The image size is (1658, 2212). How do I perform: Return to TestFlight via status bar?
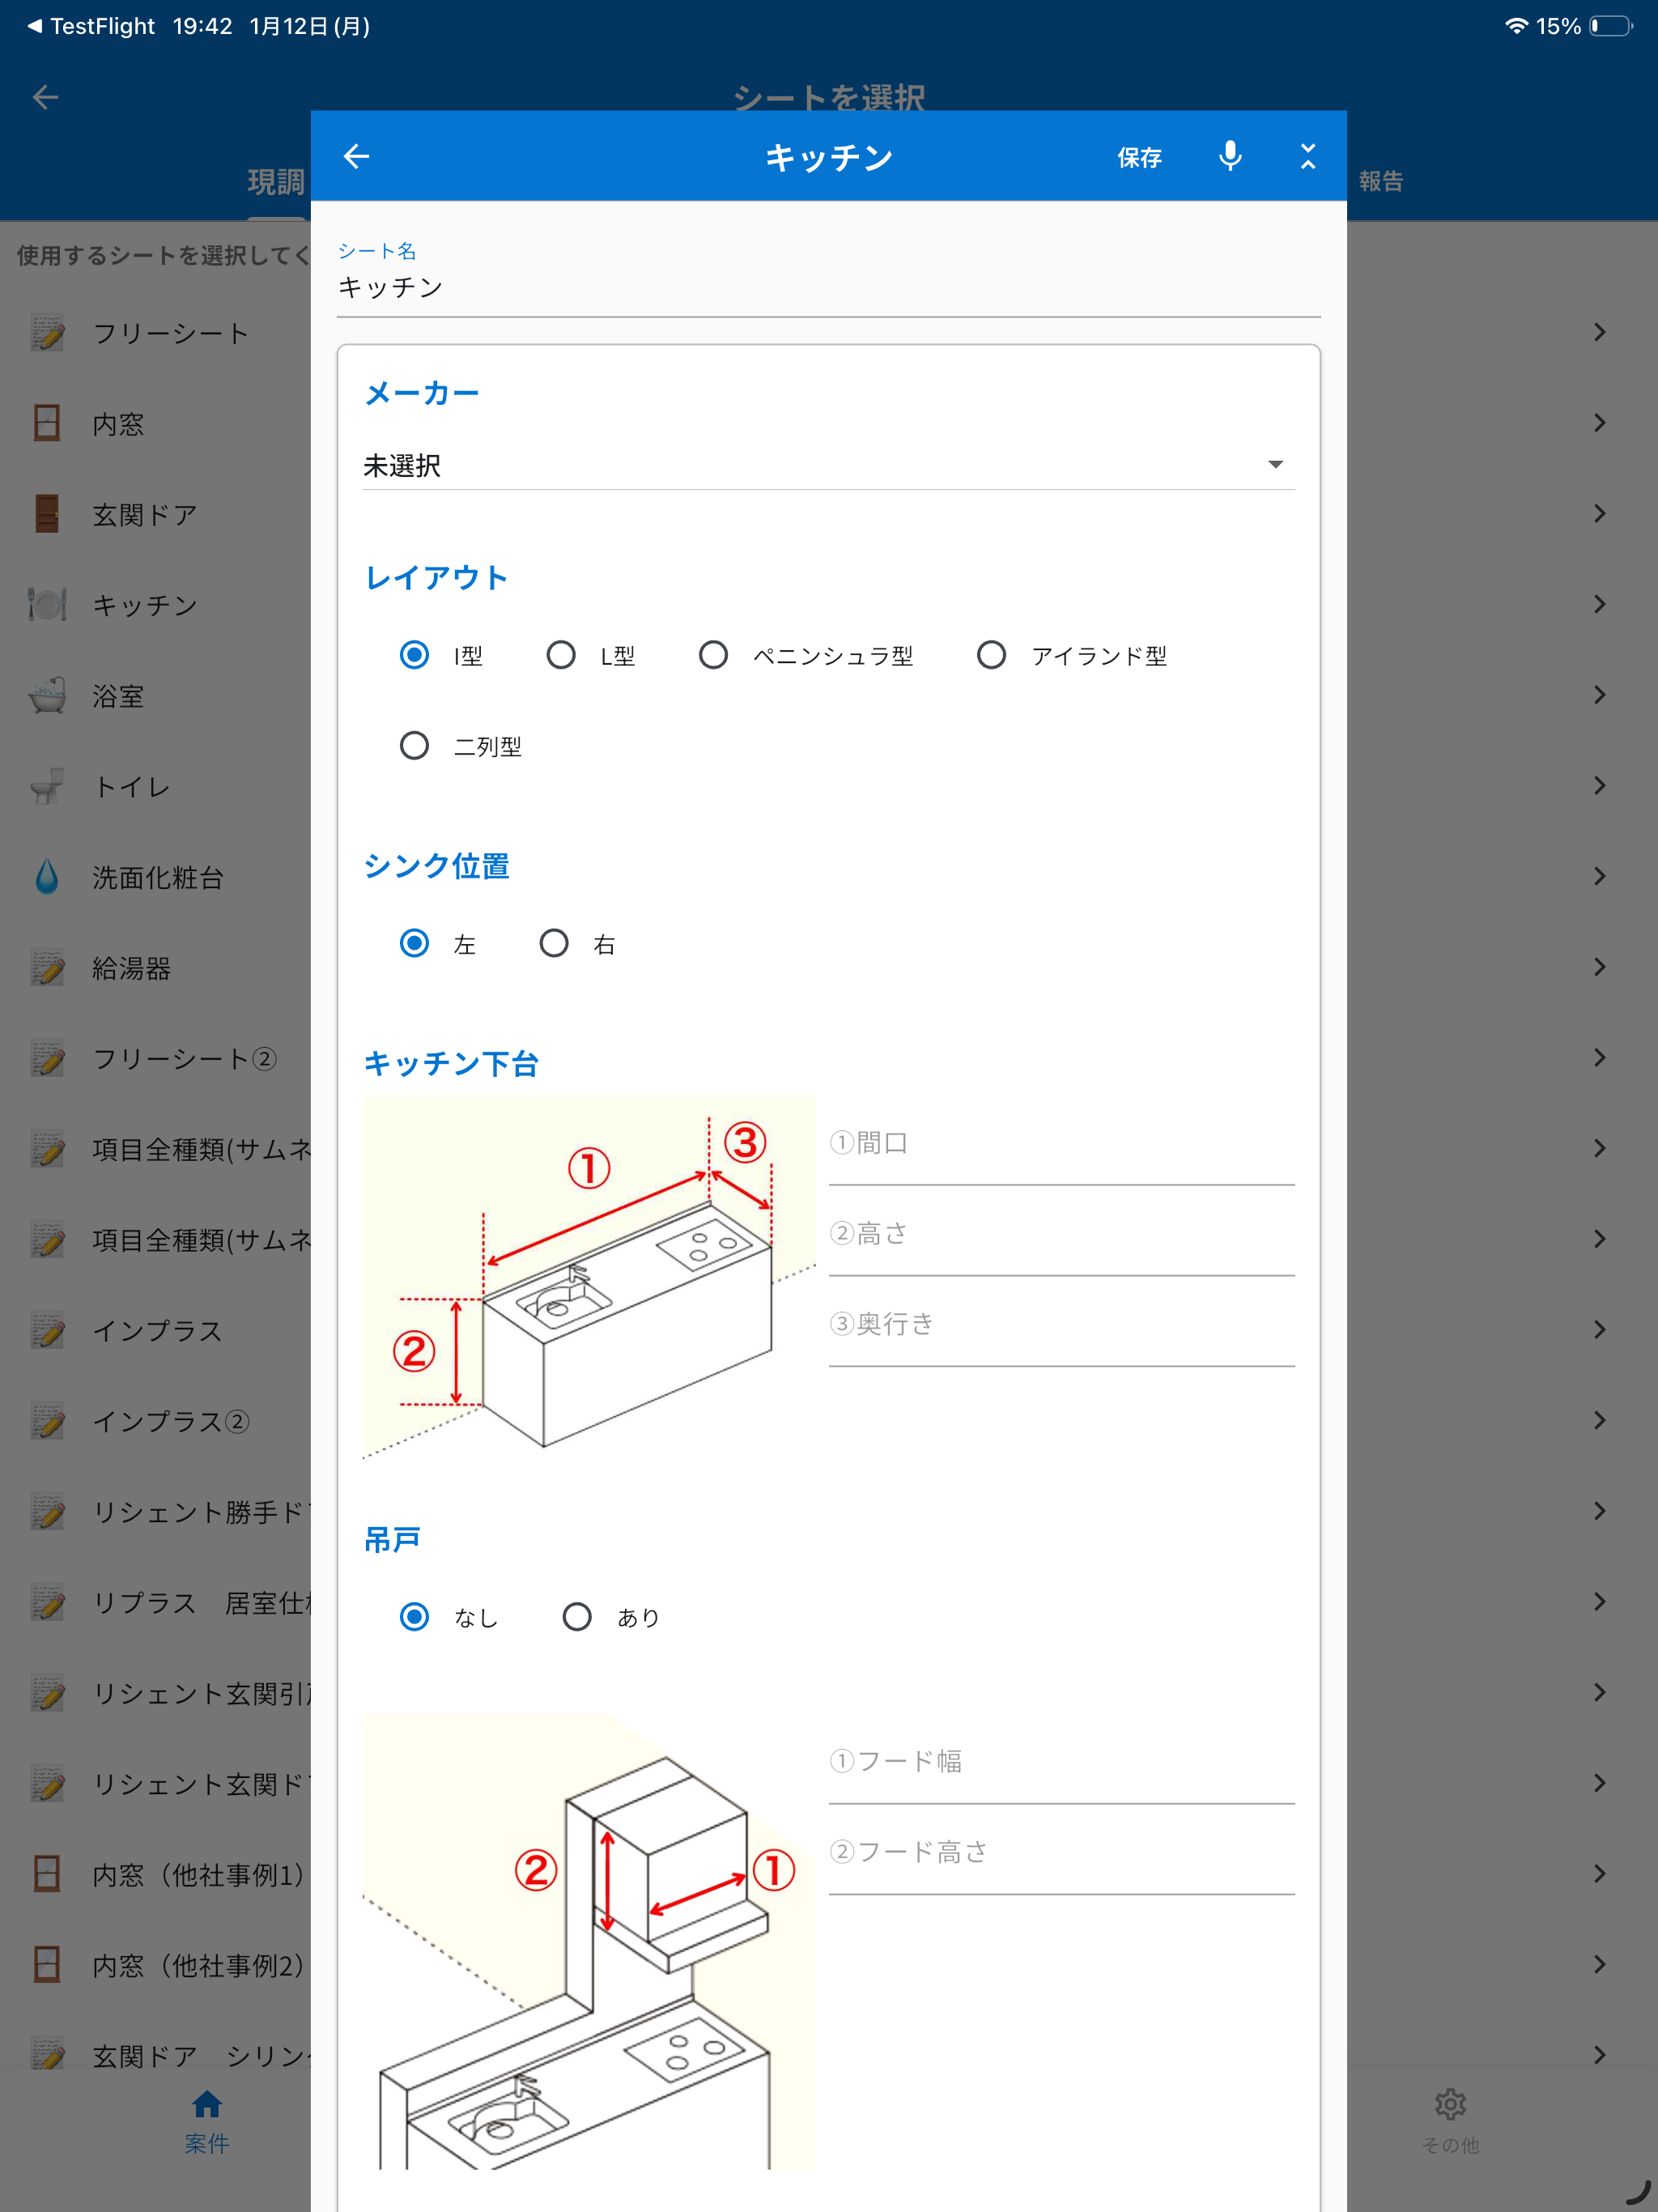pos(91,26)
